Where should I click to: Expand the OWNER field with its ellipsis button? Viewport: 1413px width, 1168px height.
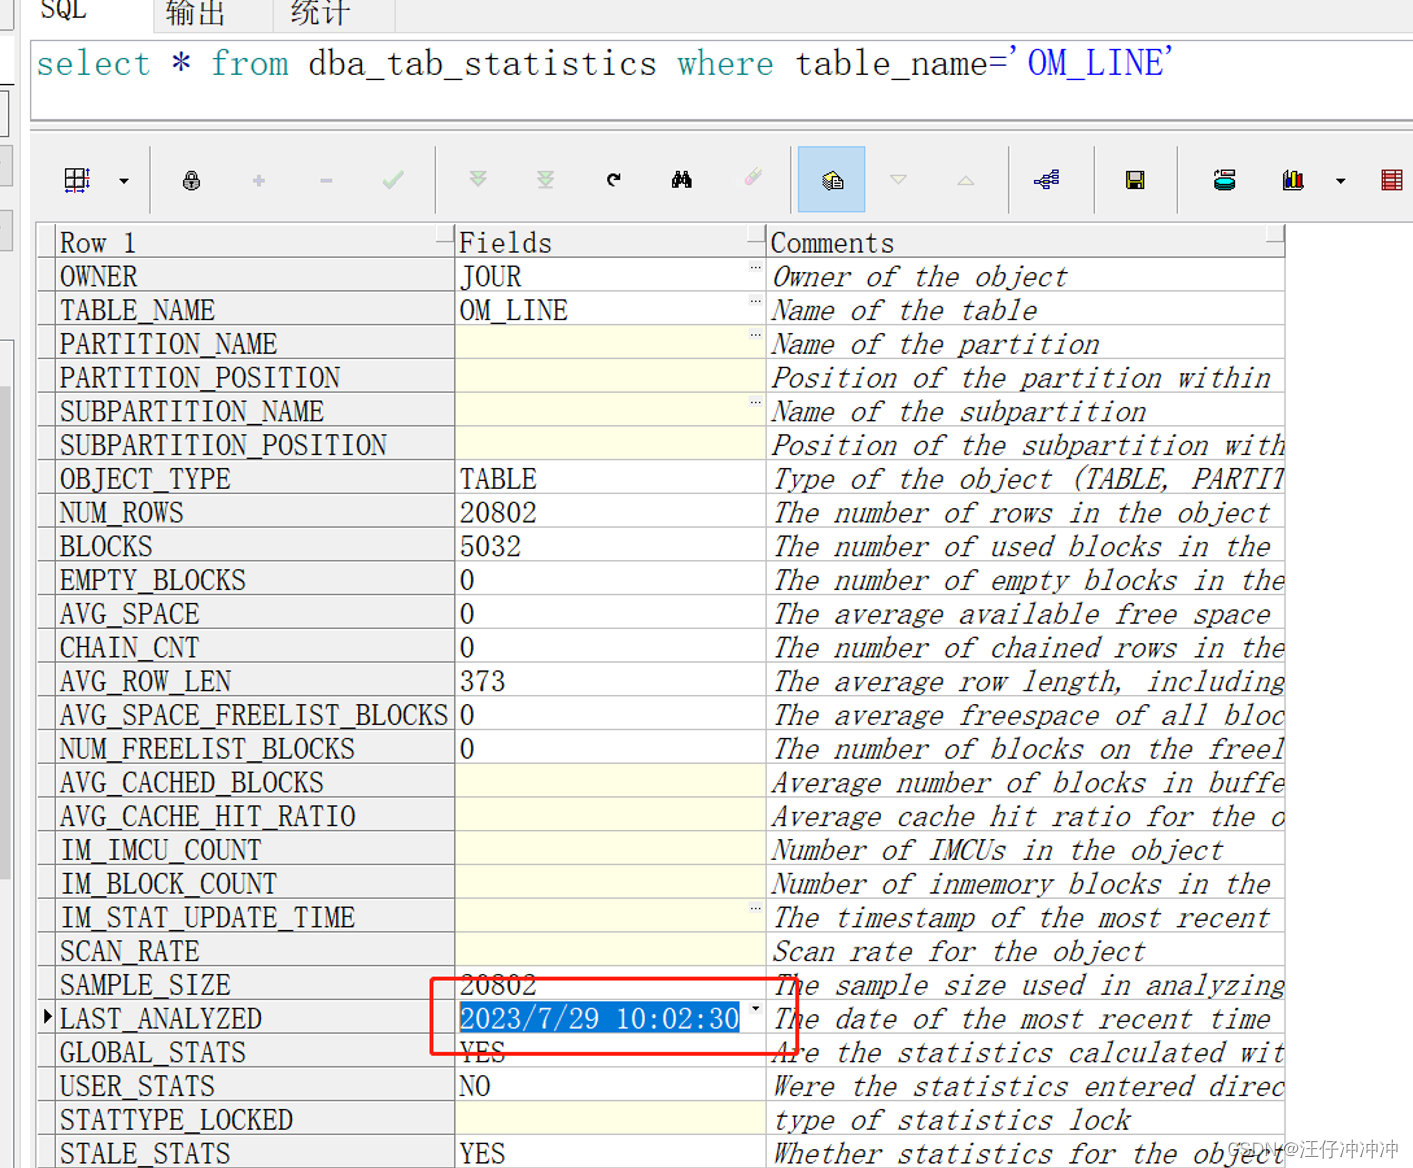pos(755,268)
